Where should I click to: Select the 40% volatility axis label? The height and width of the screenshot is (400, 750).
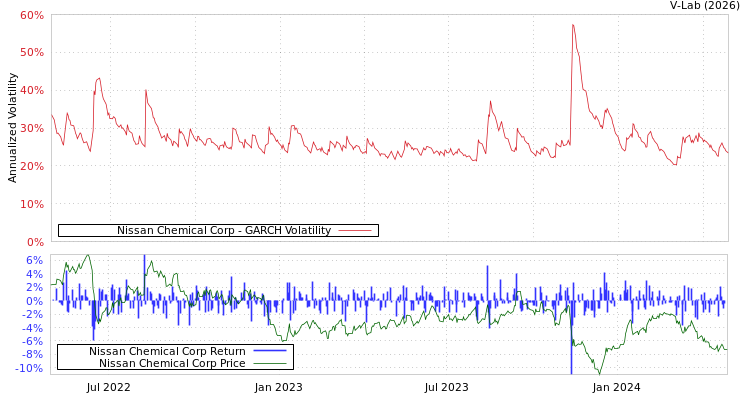[31, 90]
